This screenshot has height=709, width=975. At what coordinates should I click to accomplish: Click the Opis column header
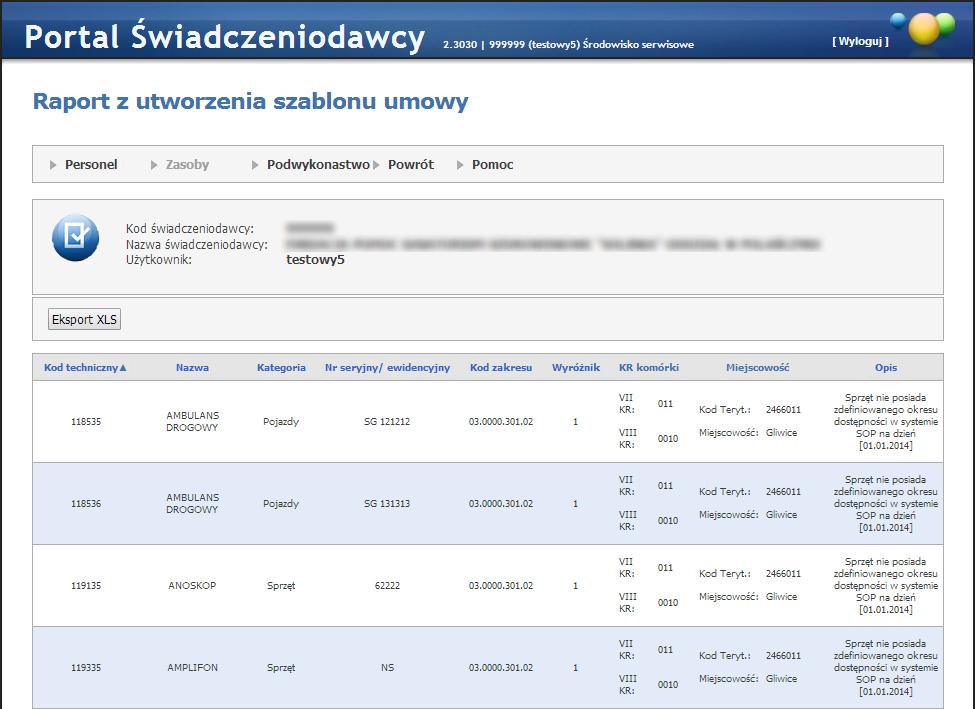pos(885,368)
